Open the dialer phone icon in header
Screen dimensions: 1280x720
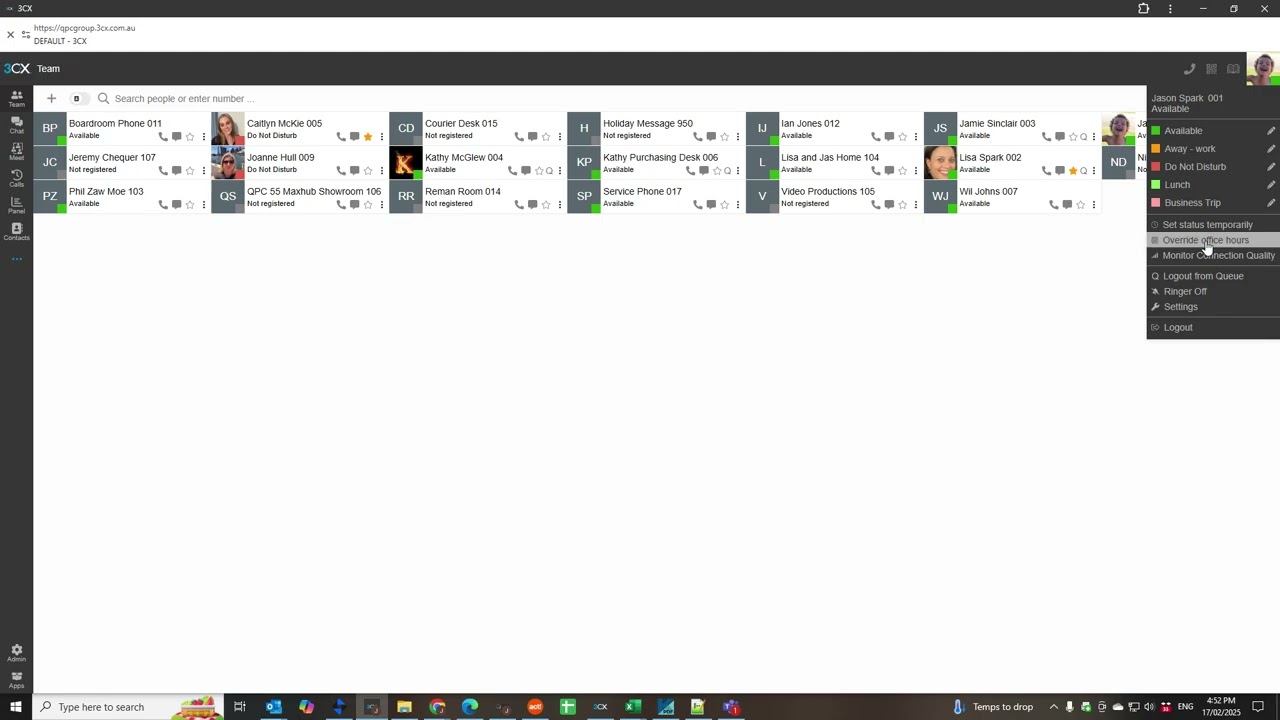click(1189, 69)
